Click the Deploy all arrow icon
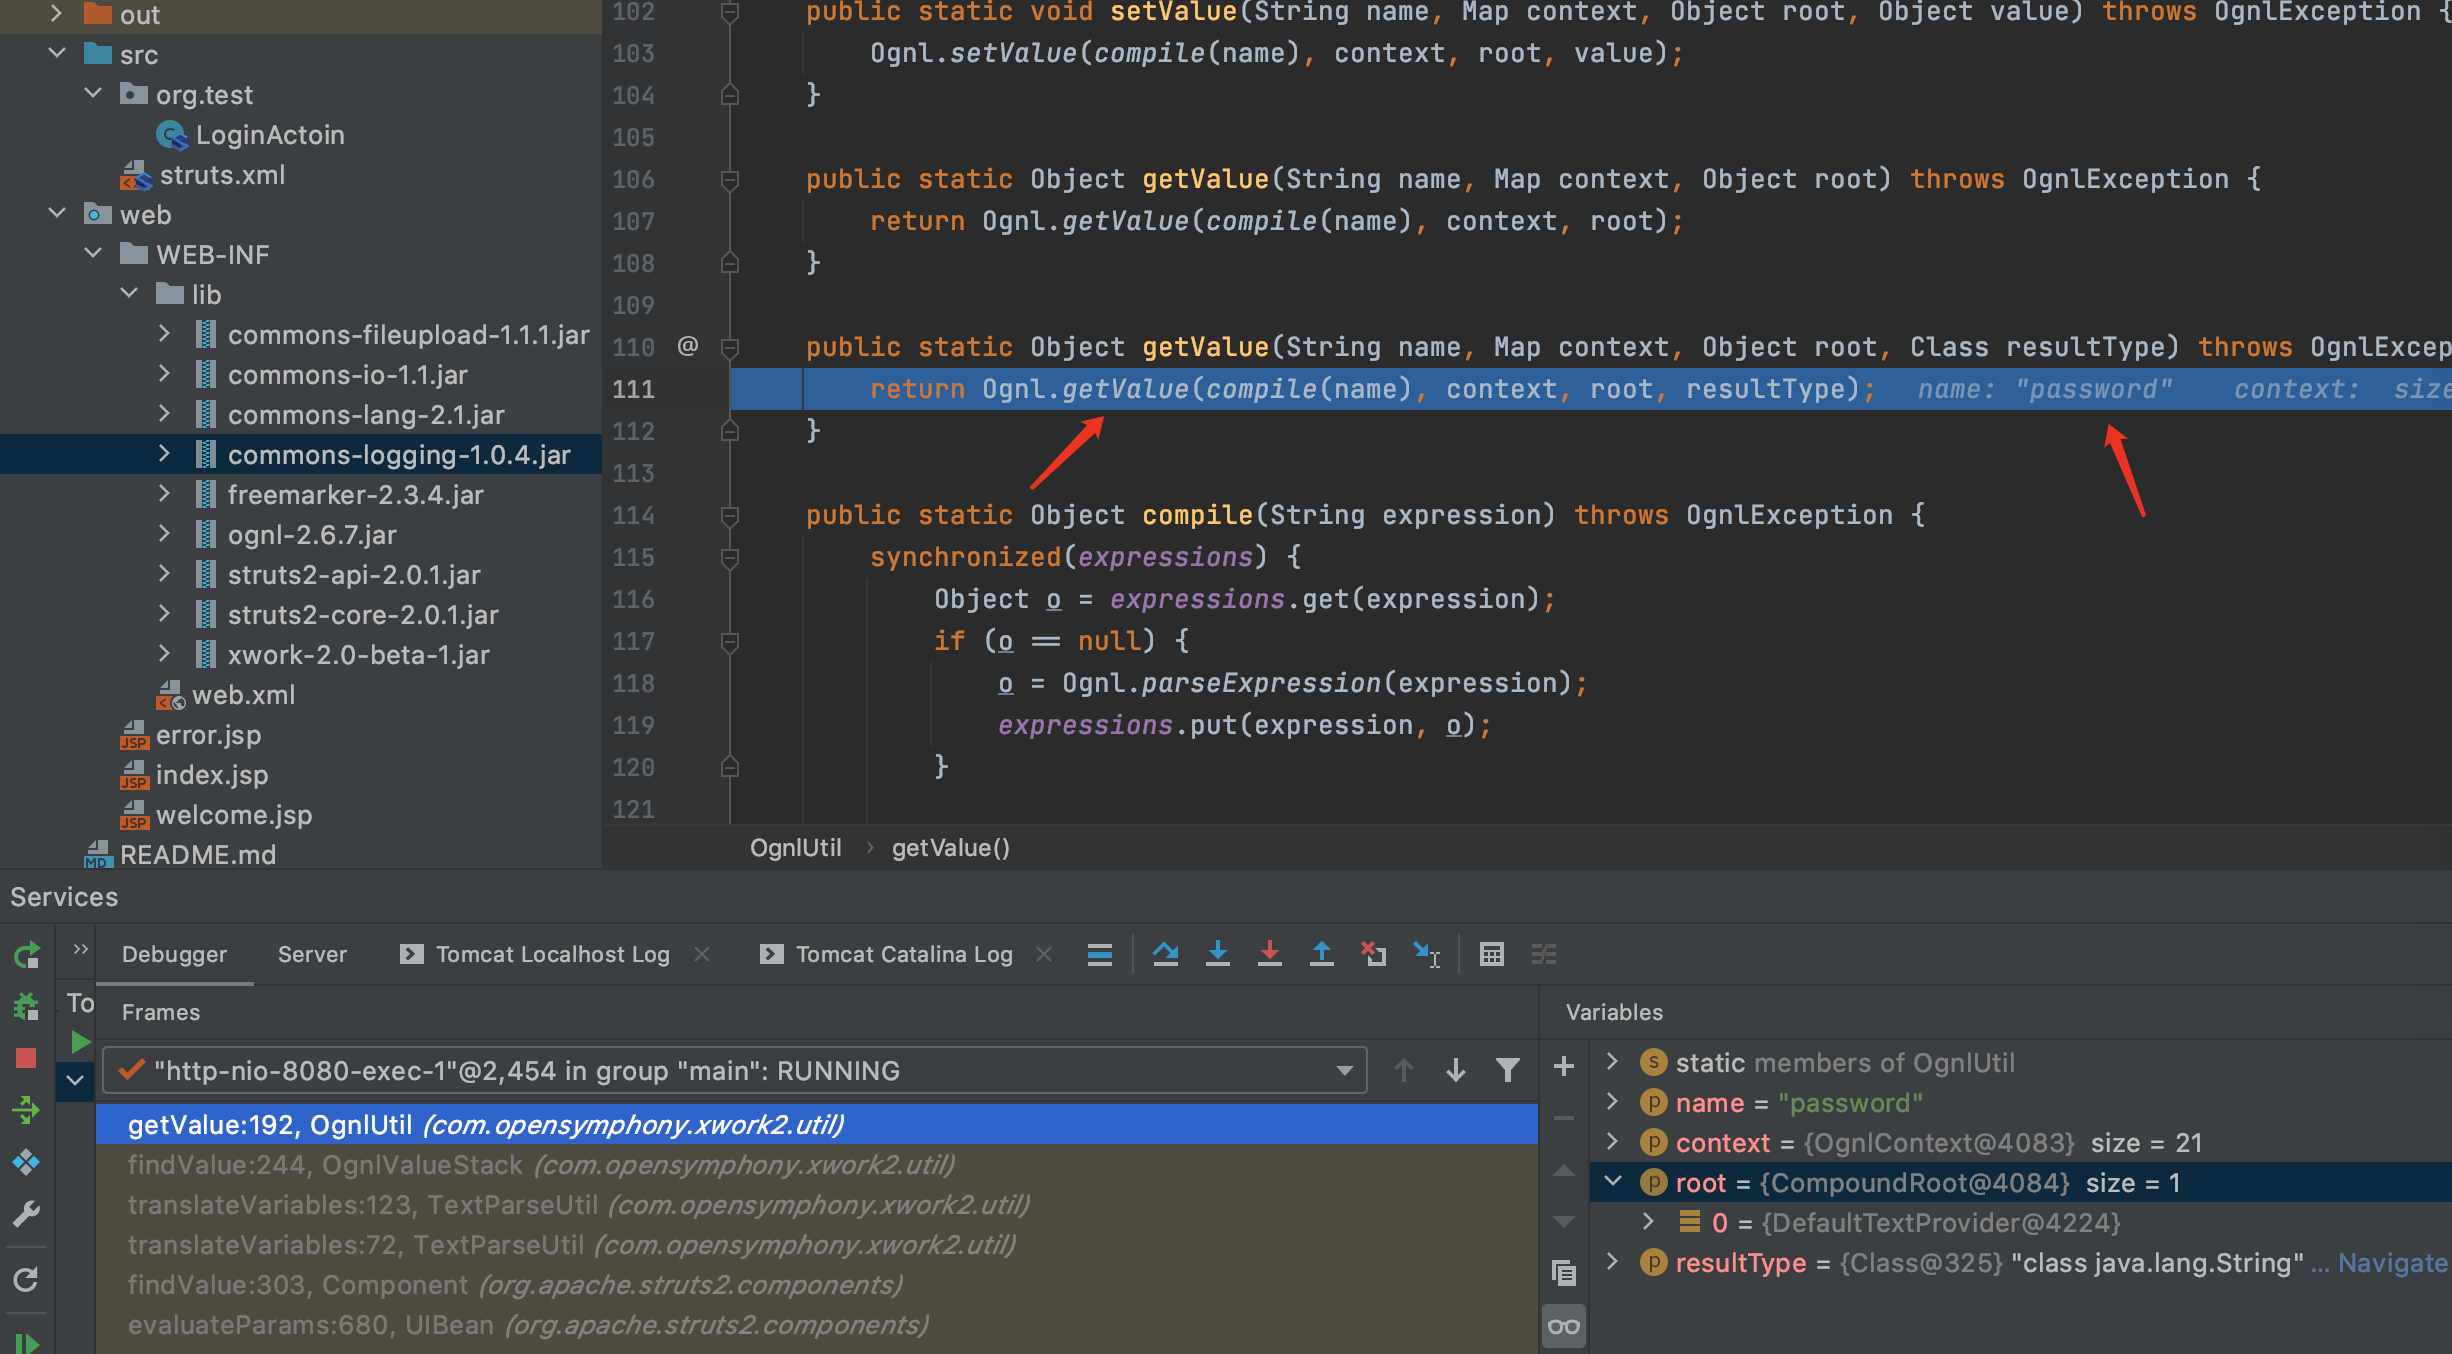 pyautogui.click(x=27, y=1109)
